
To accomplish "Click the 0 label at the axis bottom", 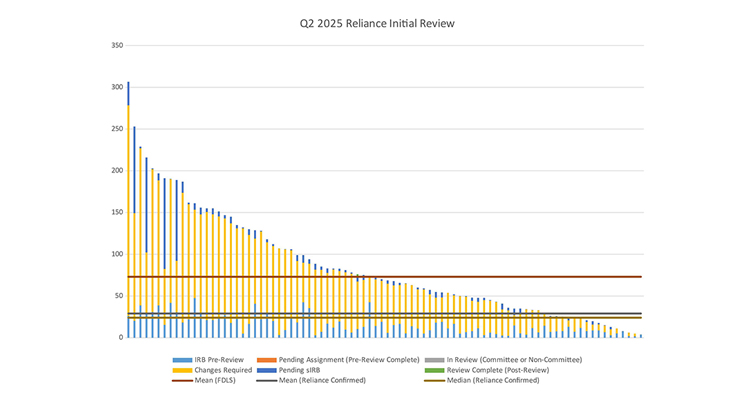I will click(x=120, y=338).
